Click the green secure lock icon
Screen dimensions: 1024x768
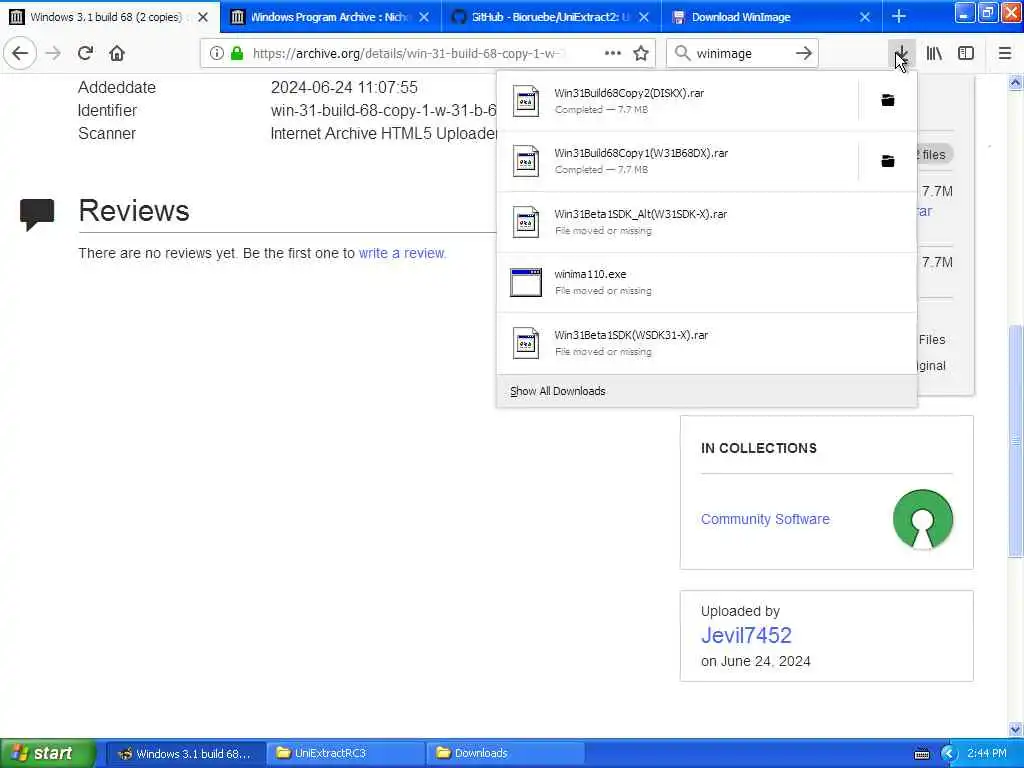(237, 53)
